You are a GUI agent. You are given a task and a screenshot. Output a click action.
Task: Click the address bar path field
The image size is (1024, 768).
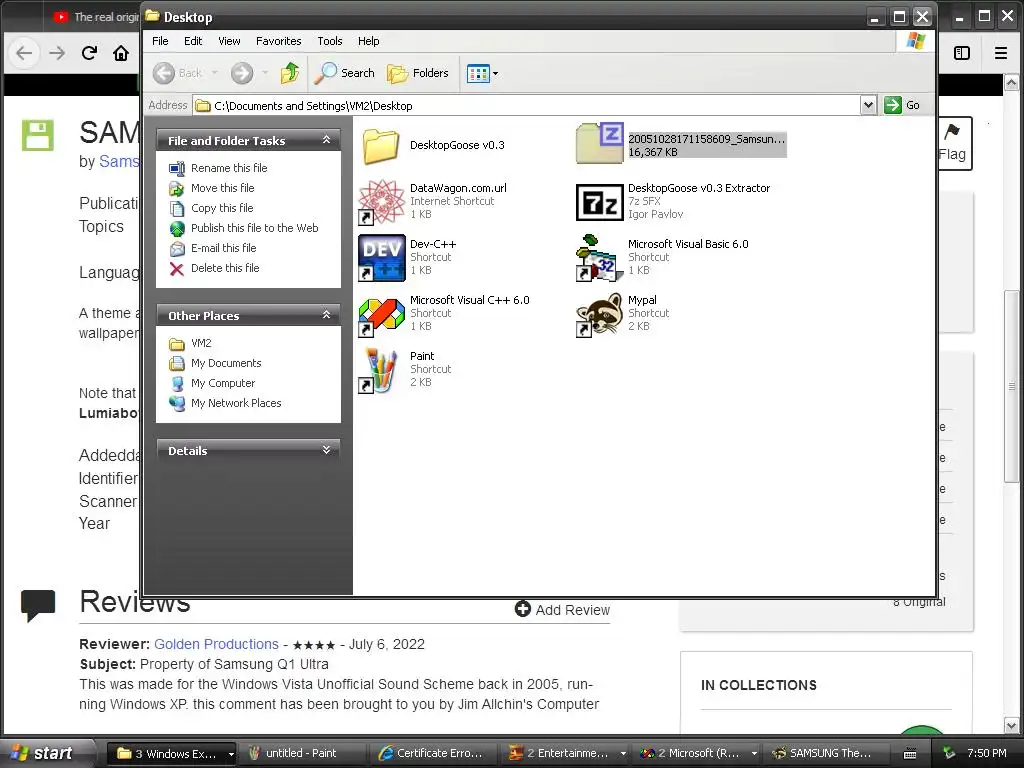tap(526, 105)
